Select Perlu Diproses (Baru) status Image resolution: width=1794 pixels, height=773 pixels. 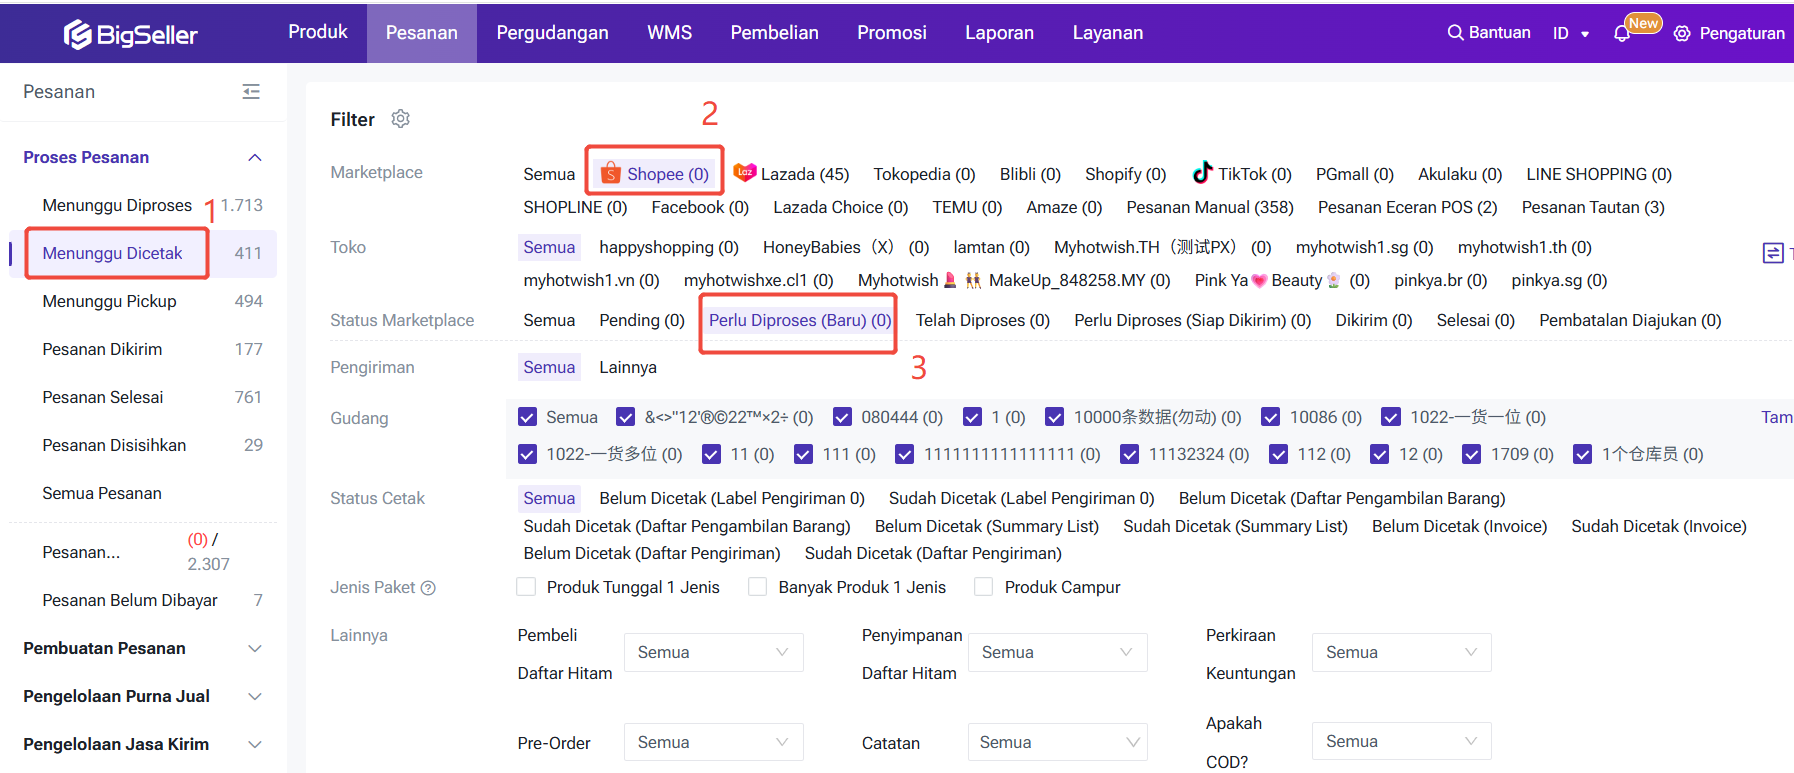(799, 320)
